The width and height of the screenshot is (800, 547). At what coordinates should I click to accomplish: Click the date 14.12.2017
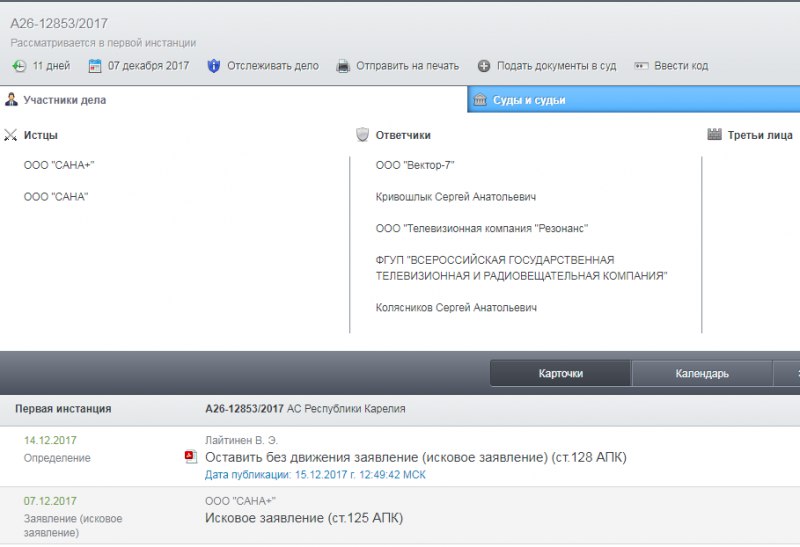[50, 440]
